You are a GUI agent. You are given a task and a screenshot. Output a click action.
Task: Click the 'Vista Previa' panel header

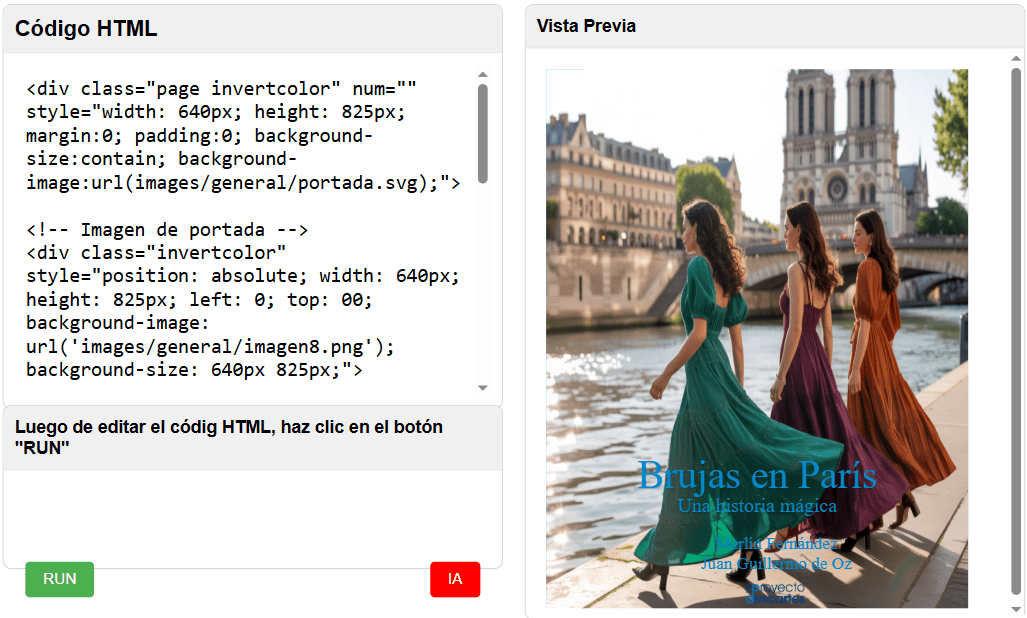[x=586, y=26]
